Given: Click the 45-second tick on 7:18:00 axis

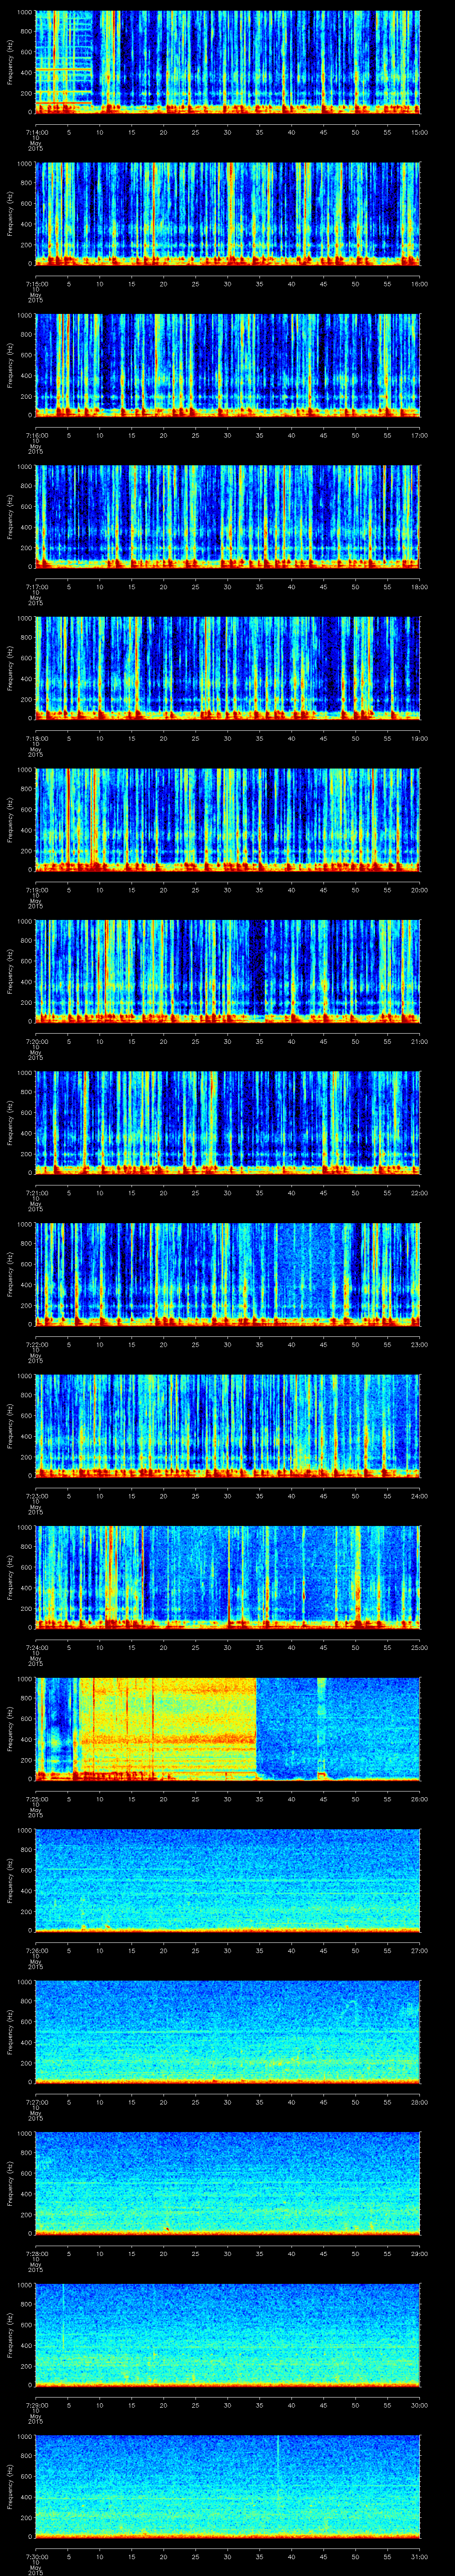Looking at the screenshot, I should pos(324,738).
